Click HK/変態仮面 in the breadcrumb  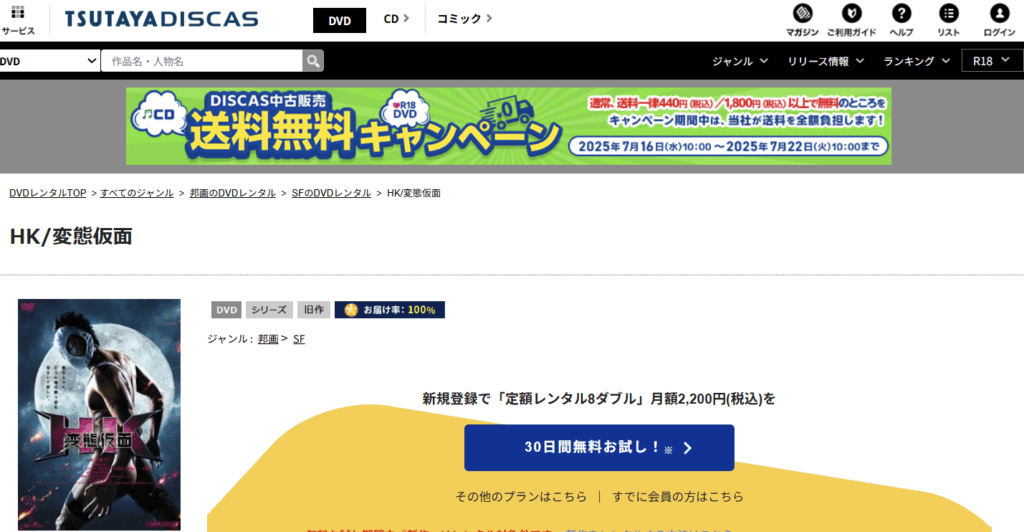coord(414,193)
